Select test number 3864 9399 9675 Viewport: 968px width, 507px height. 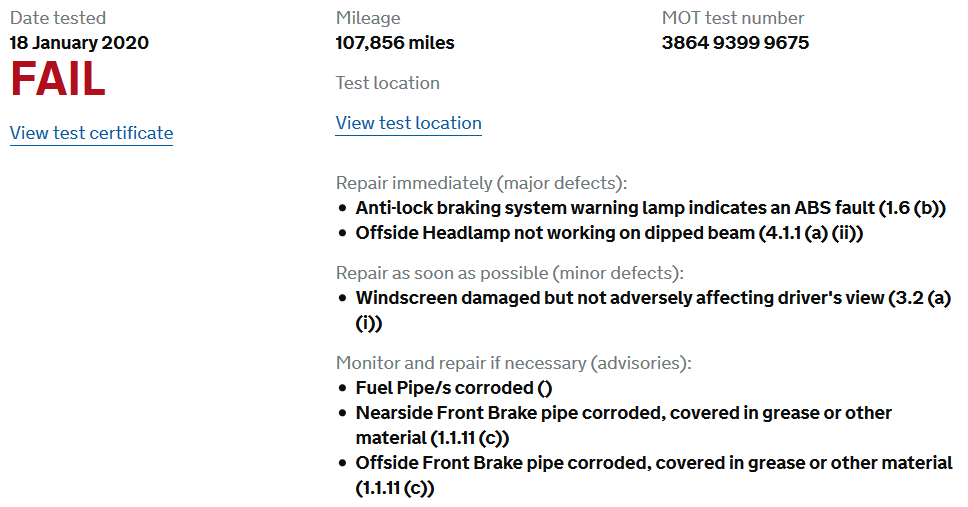[735, 43]
